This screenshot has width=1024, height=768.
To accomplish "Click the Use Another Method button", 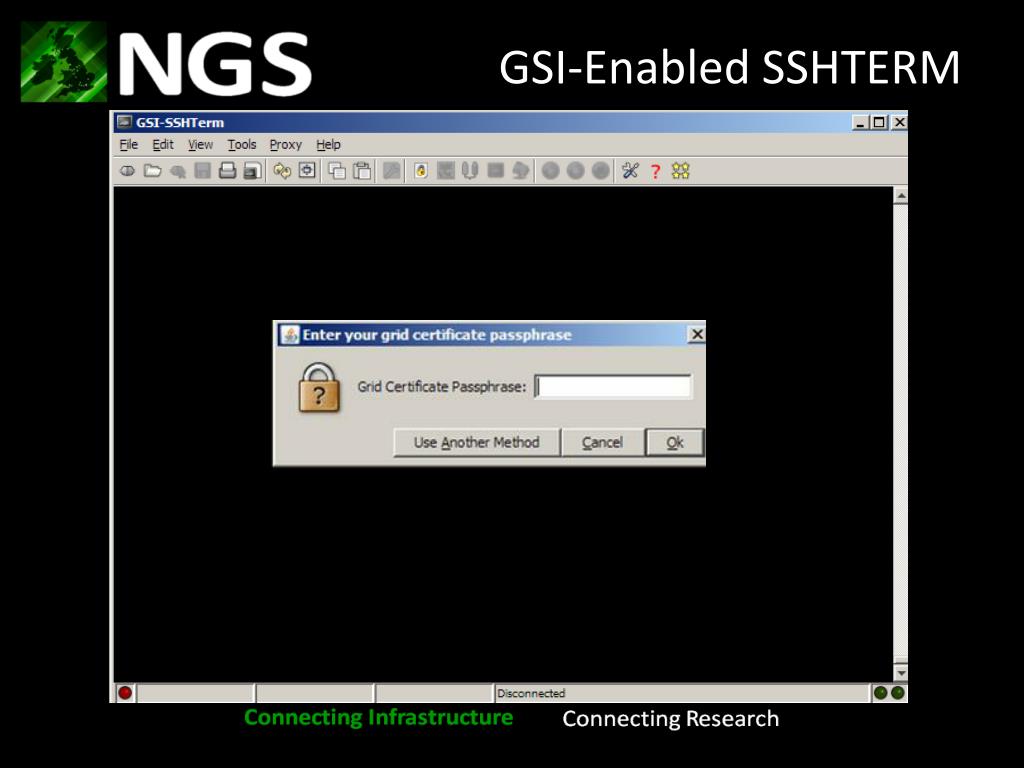I will pos(477,442).
